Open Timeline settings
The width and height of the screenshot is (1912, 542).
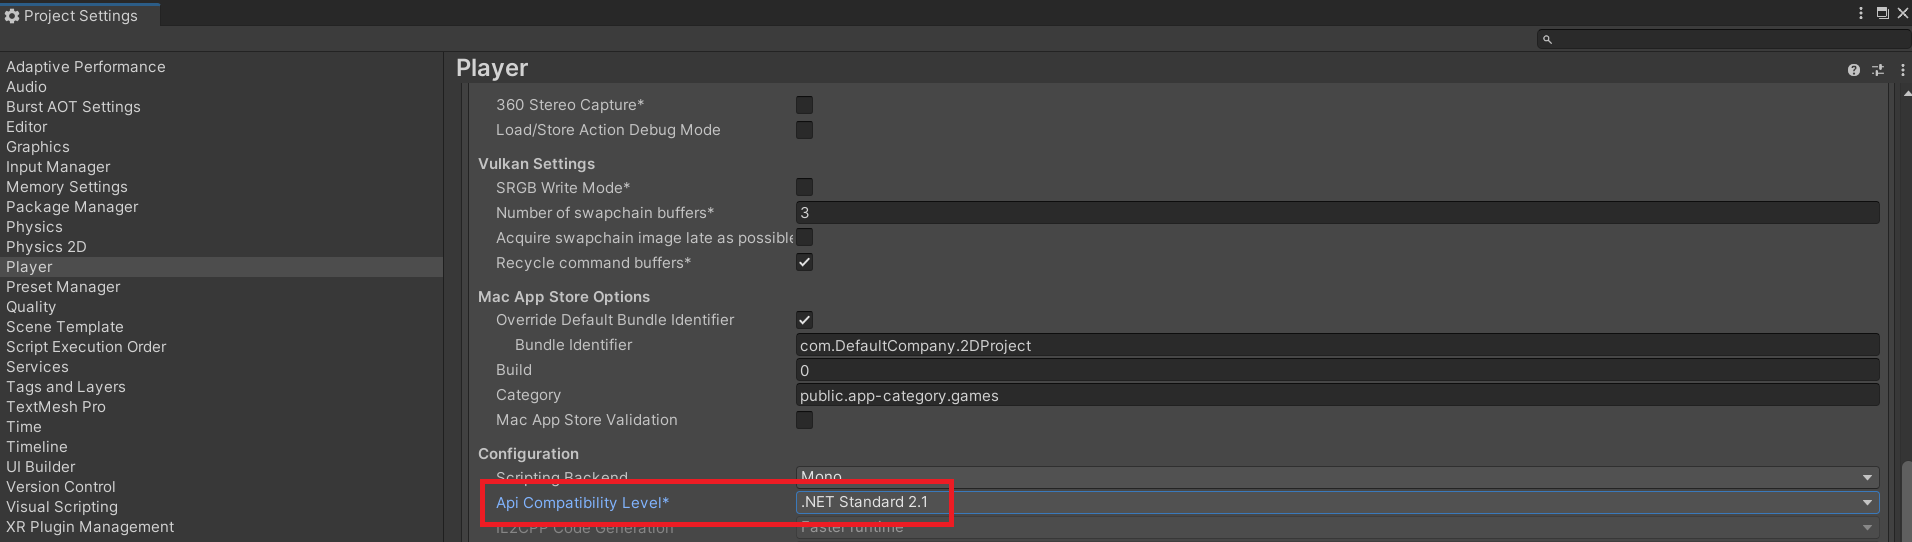(x=37, y=447)
